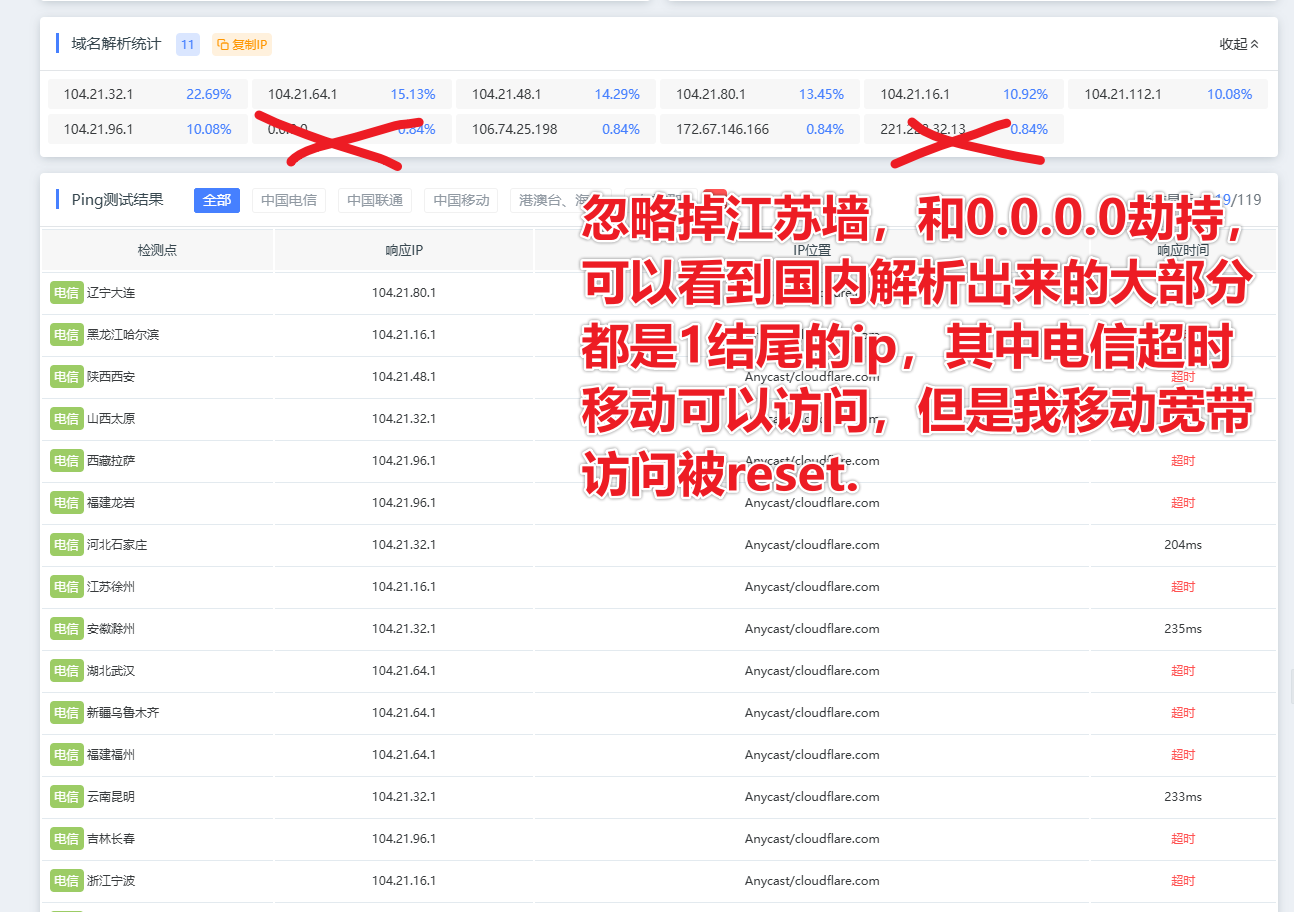This screenshot has height=912, width=1294.
Task: Click response IP 104.21.48.1 in 陕西西安 row
Action: pyautogui.click(x=404, y=377)
